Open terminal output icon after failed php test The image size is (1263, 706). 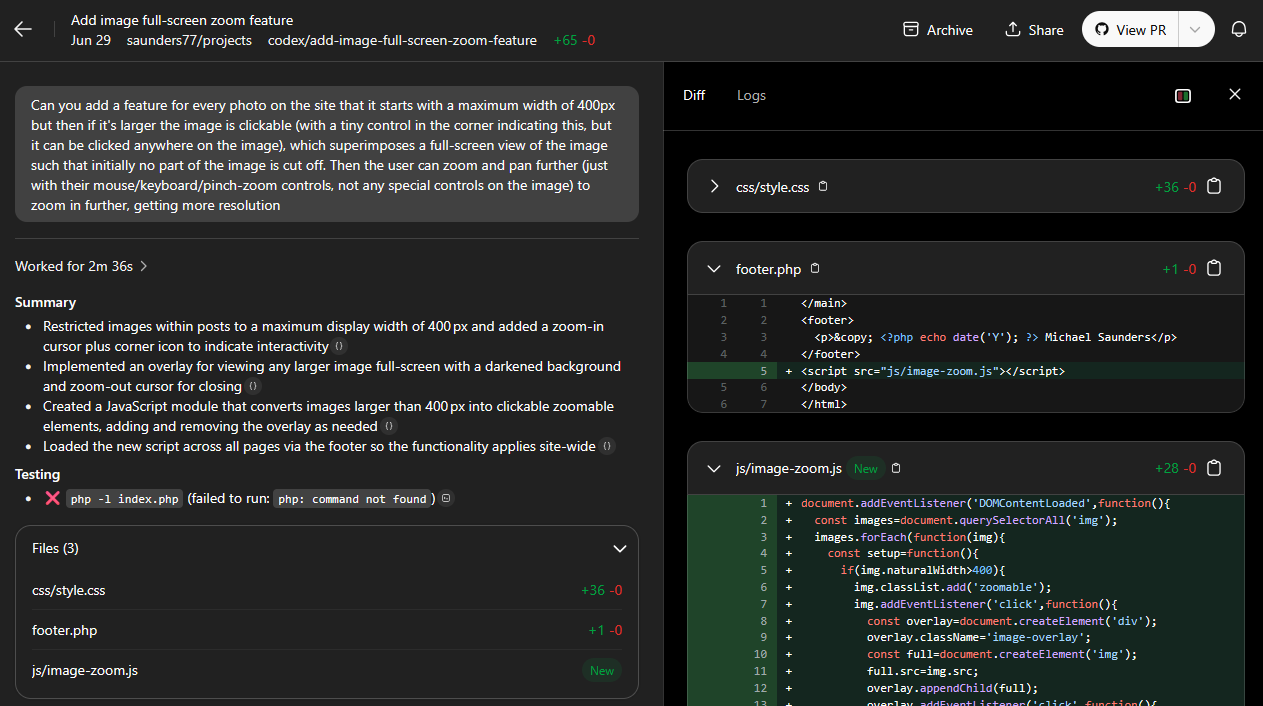[446, 498]
